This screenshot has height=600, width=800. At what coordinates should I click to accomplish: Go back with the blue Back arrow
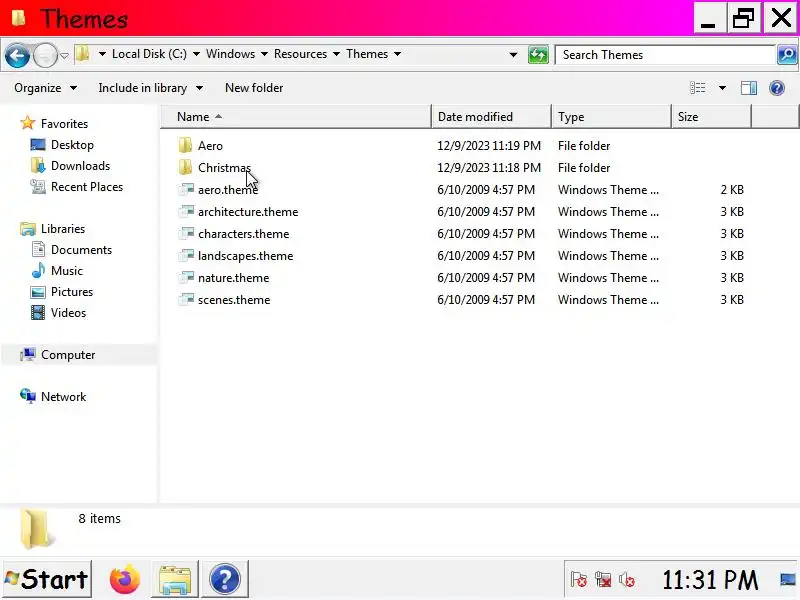17,55
